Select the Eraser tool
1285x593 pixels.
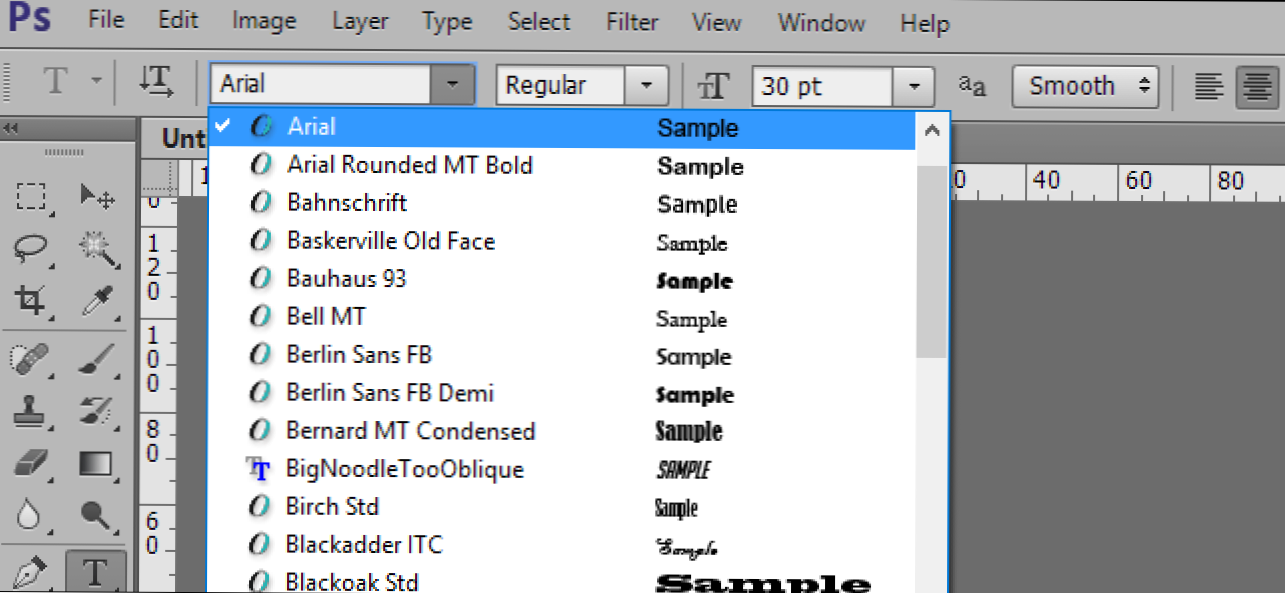tap(32, 463)
